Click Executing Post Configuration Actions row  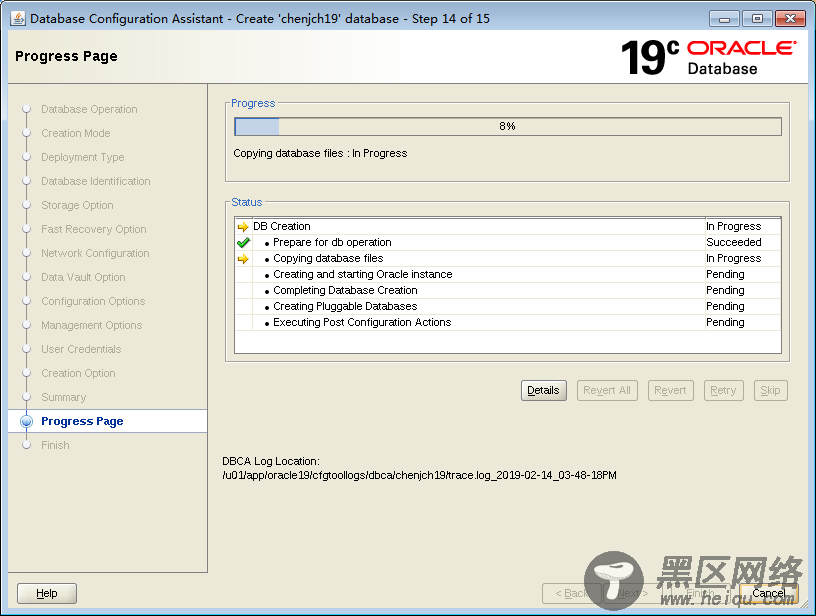click(508, 323)
